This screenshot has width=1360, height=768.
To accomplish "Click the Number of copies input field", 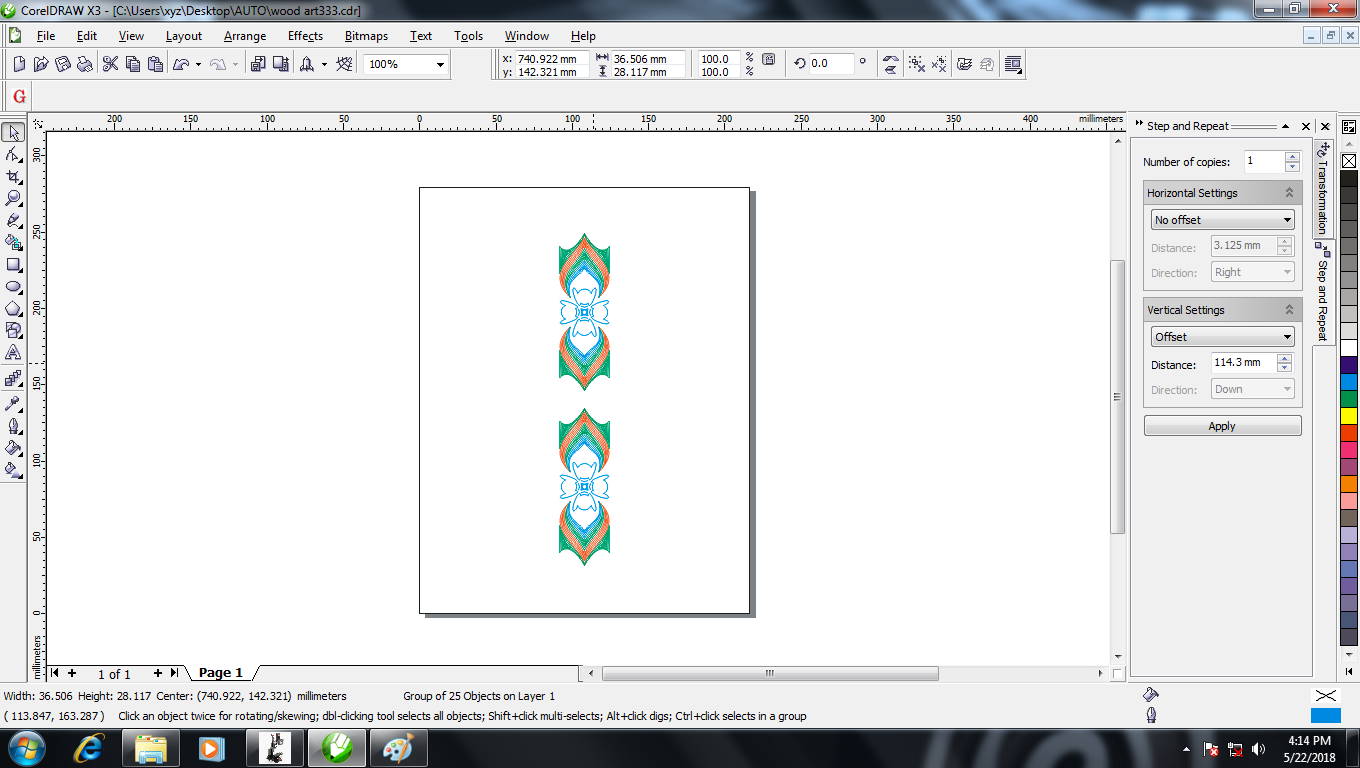I will (1264, 161).
